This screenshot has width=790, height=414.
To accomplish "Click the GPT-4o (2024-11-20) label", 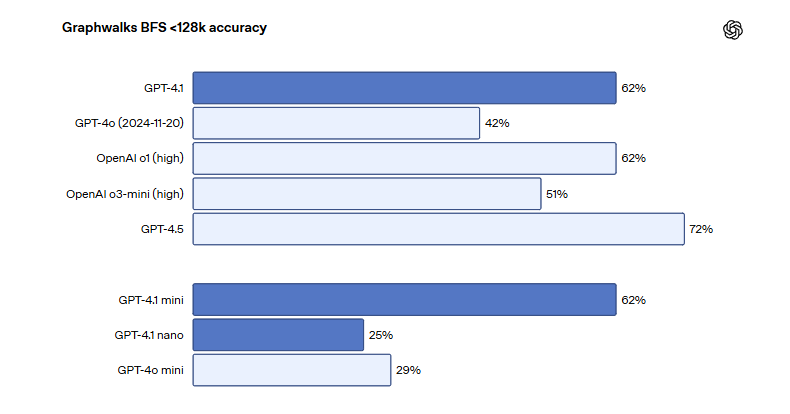I will click(129, 123).
